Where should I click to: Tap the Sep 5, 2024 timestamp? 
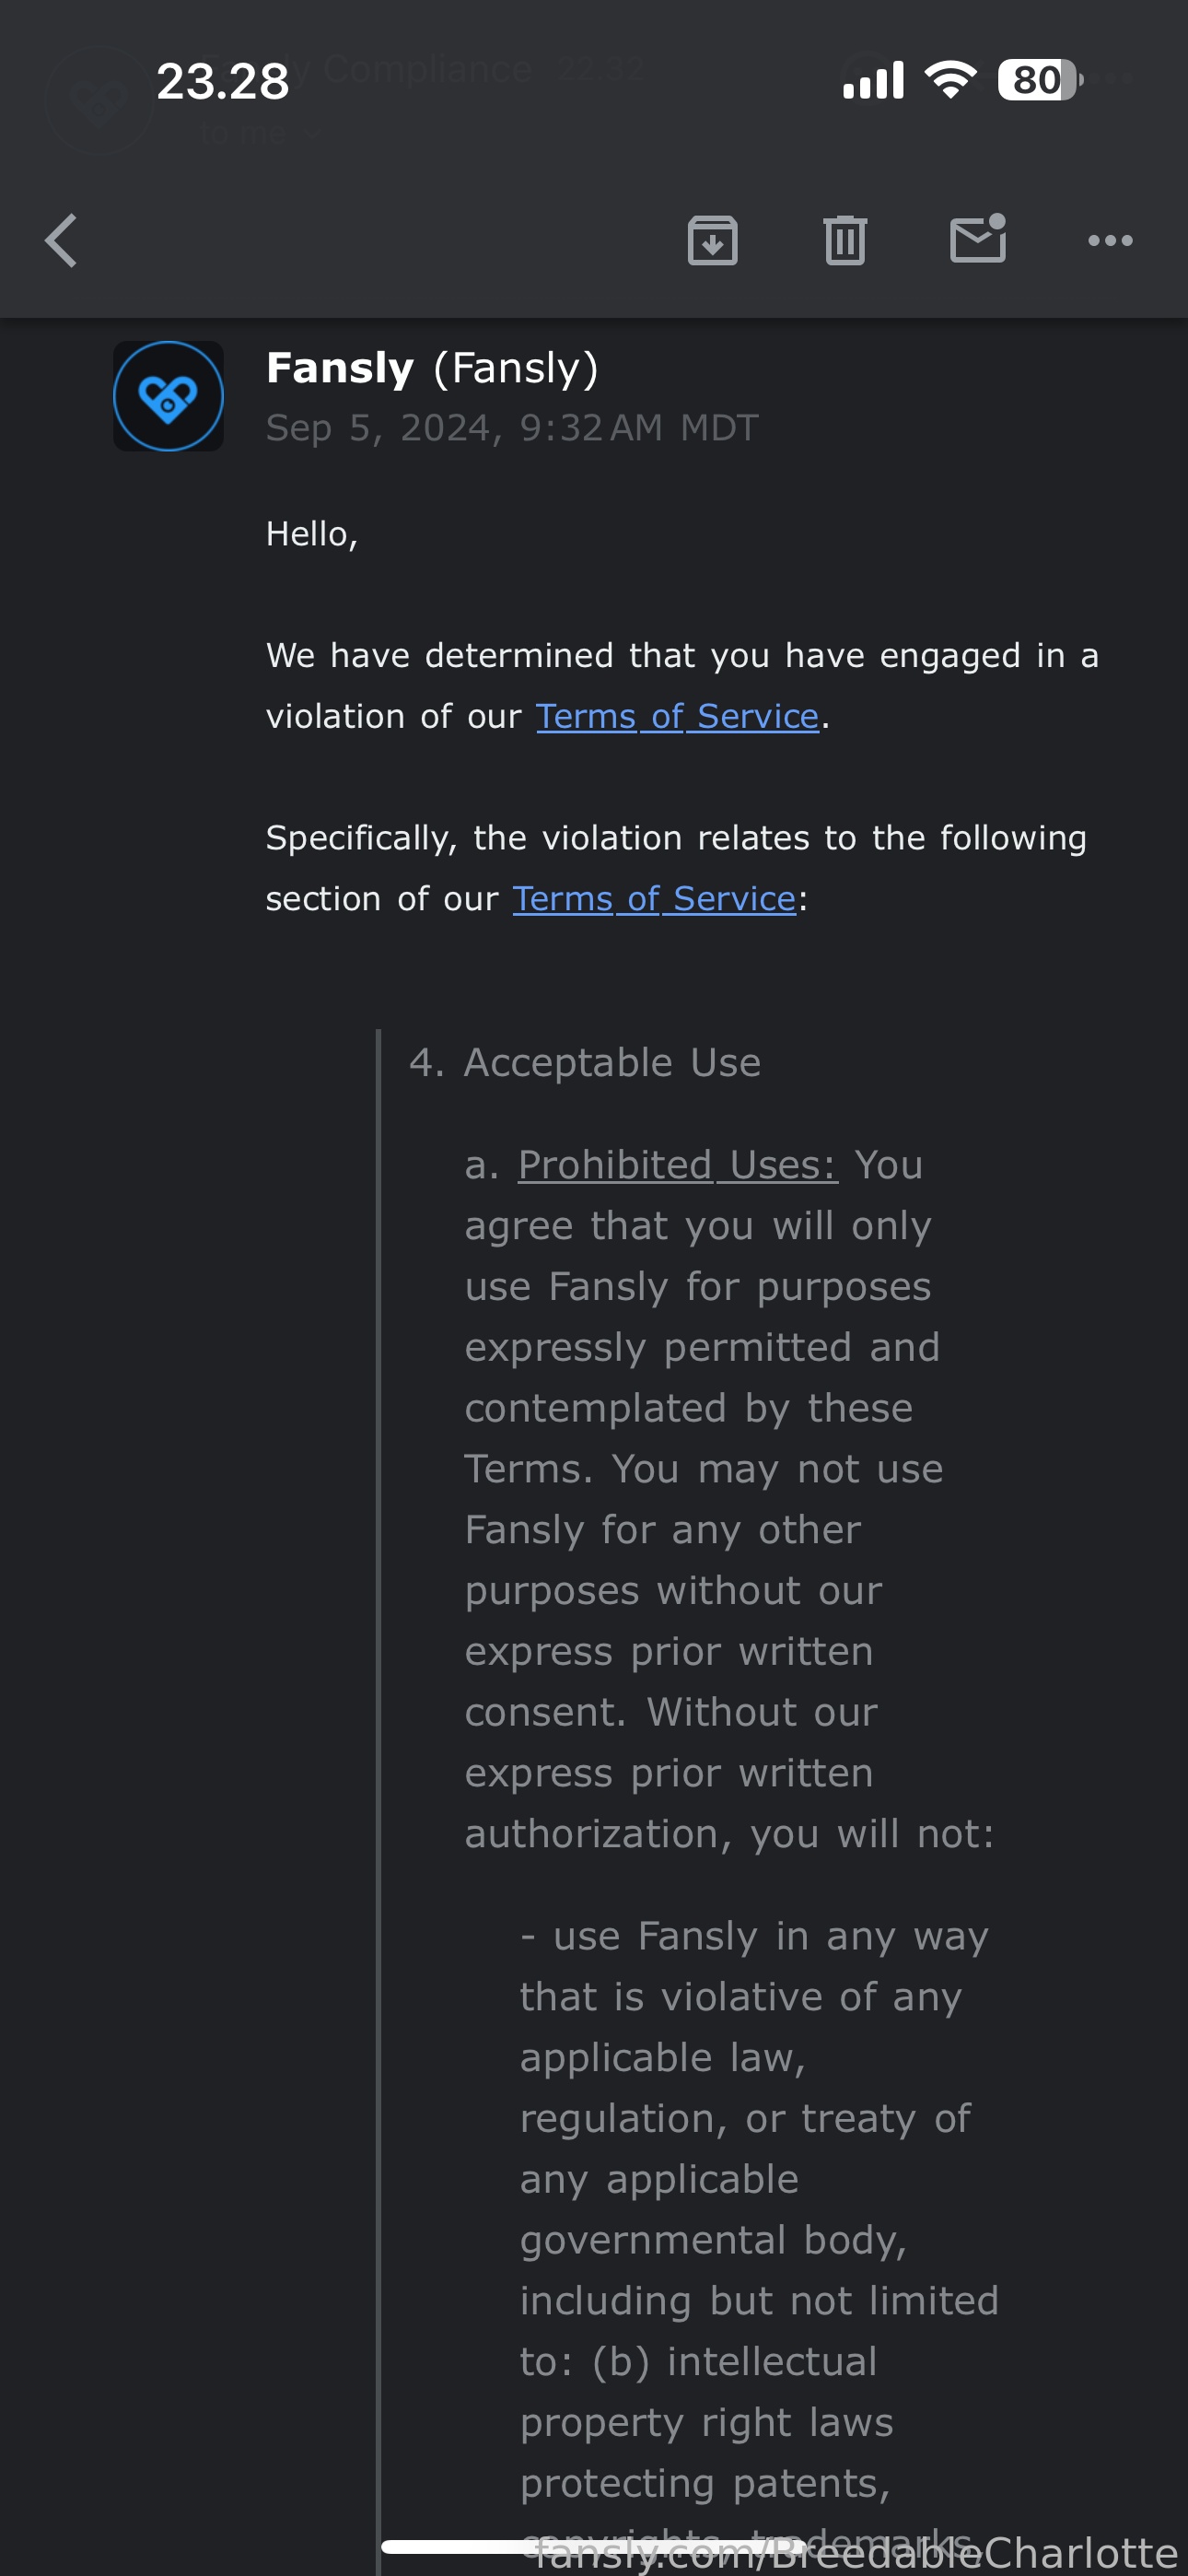click(512, 428)
